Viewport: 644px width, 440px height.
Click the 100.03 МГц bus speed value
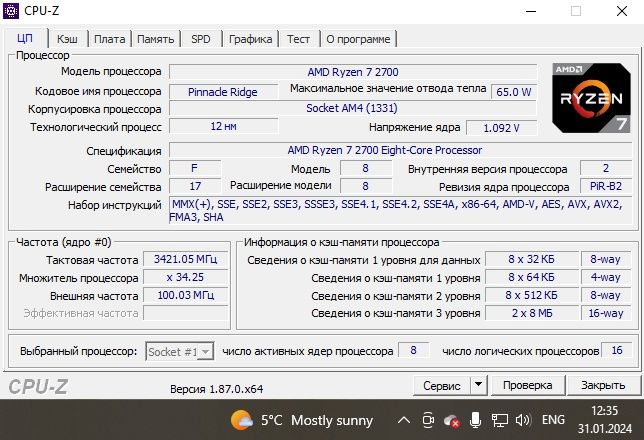click(186, 295)
